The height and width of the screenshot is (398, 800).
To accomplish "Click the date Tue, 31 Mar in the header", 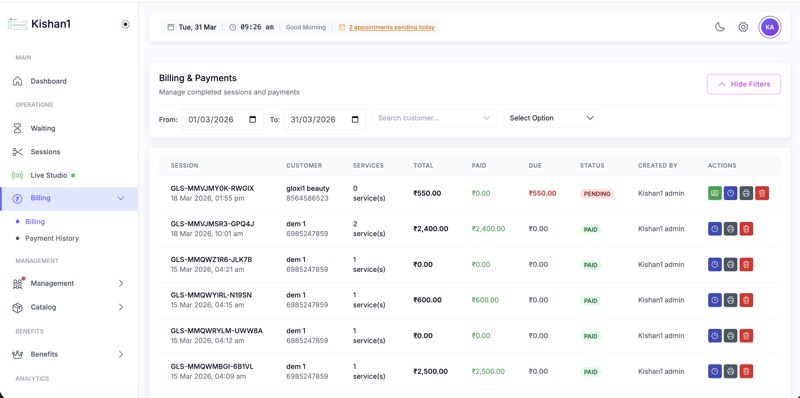I will click(x=197, y=27).
